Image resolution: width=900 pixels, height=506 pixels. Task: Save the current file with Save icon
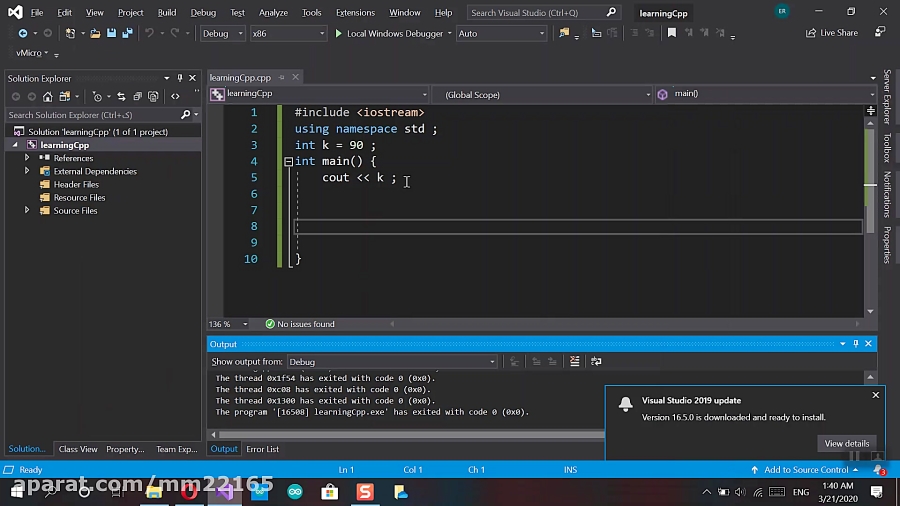[111, 33]
